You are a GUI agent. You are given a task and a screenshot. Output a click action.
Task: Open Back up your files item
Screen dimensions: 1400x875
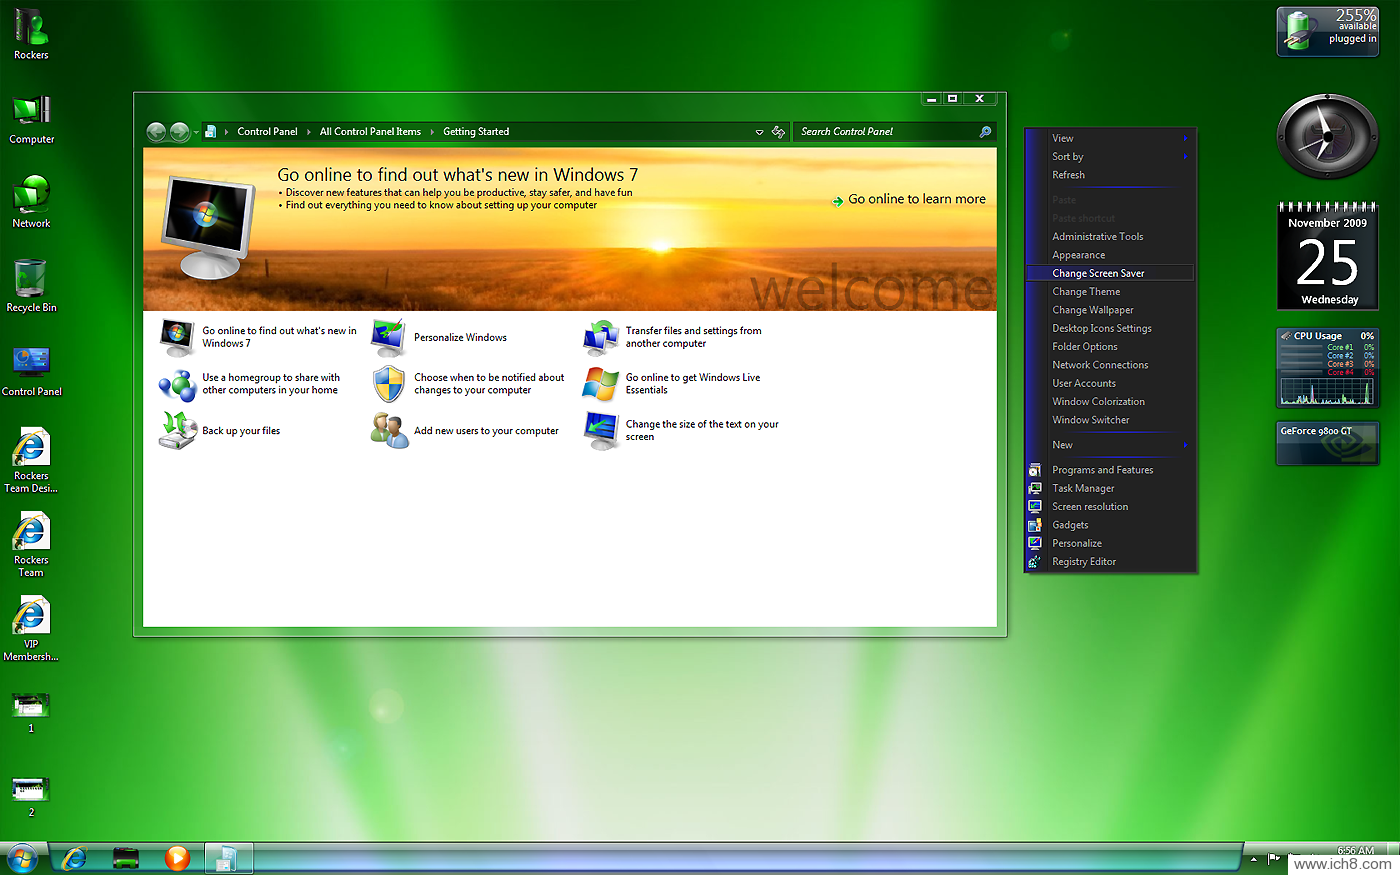[220, 431]
